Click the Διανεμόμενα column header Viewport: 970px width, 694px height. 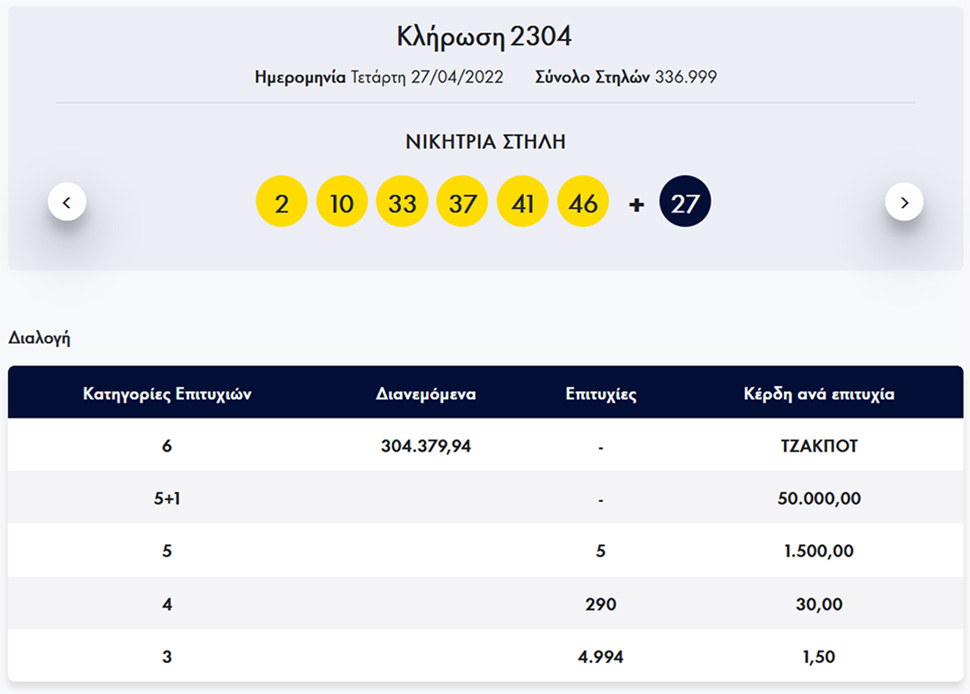coord(426,394)
